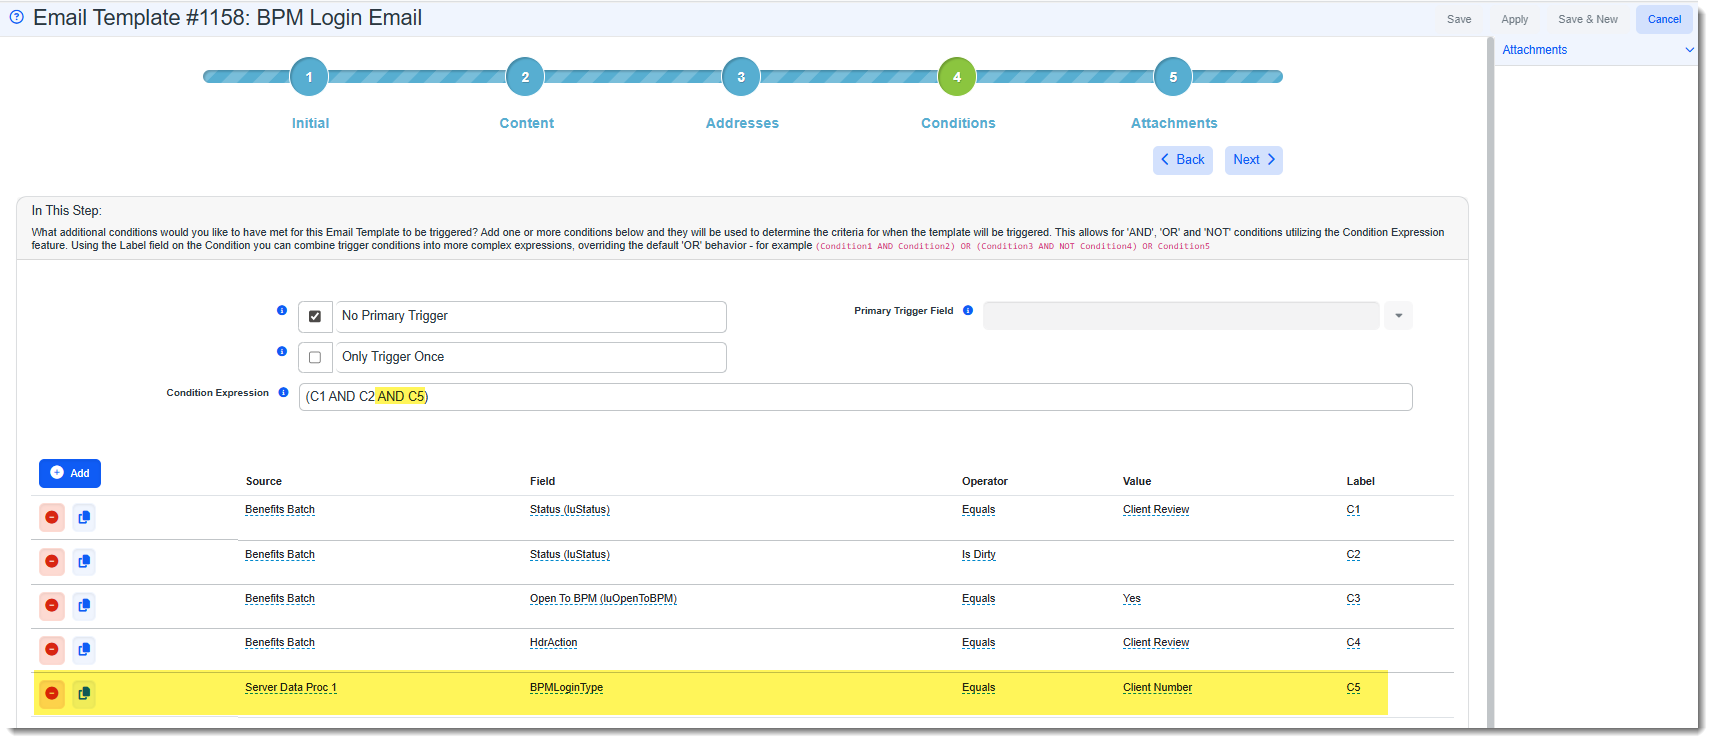Edit the Client Number value in C5 row
Viewport: 1713px width, 743px height.
coord(1157,688)
